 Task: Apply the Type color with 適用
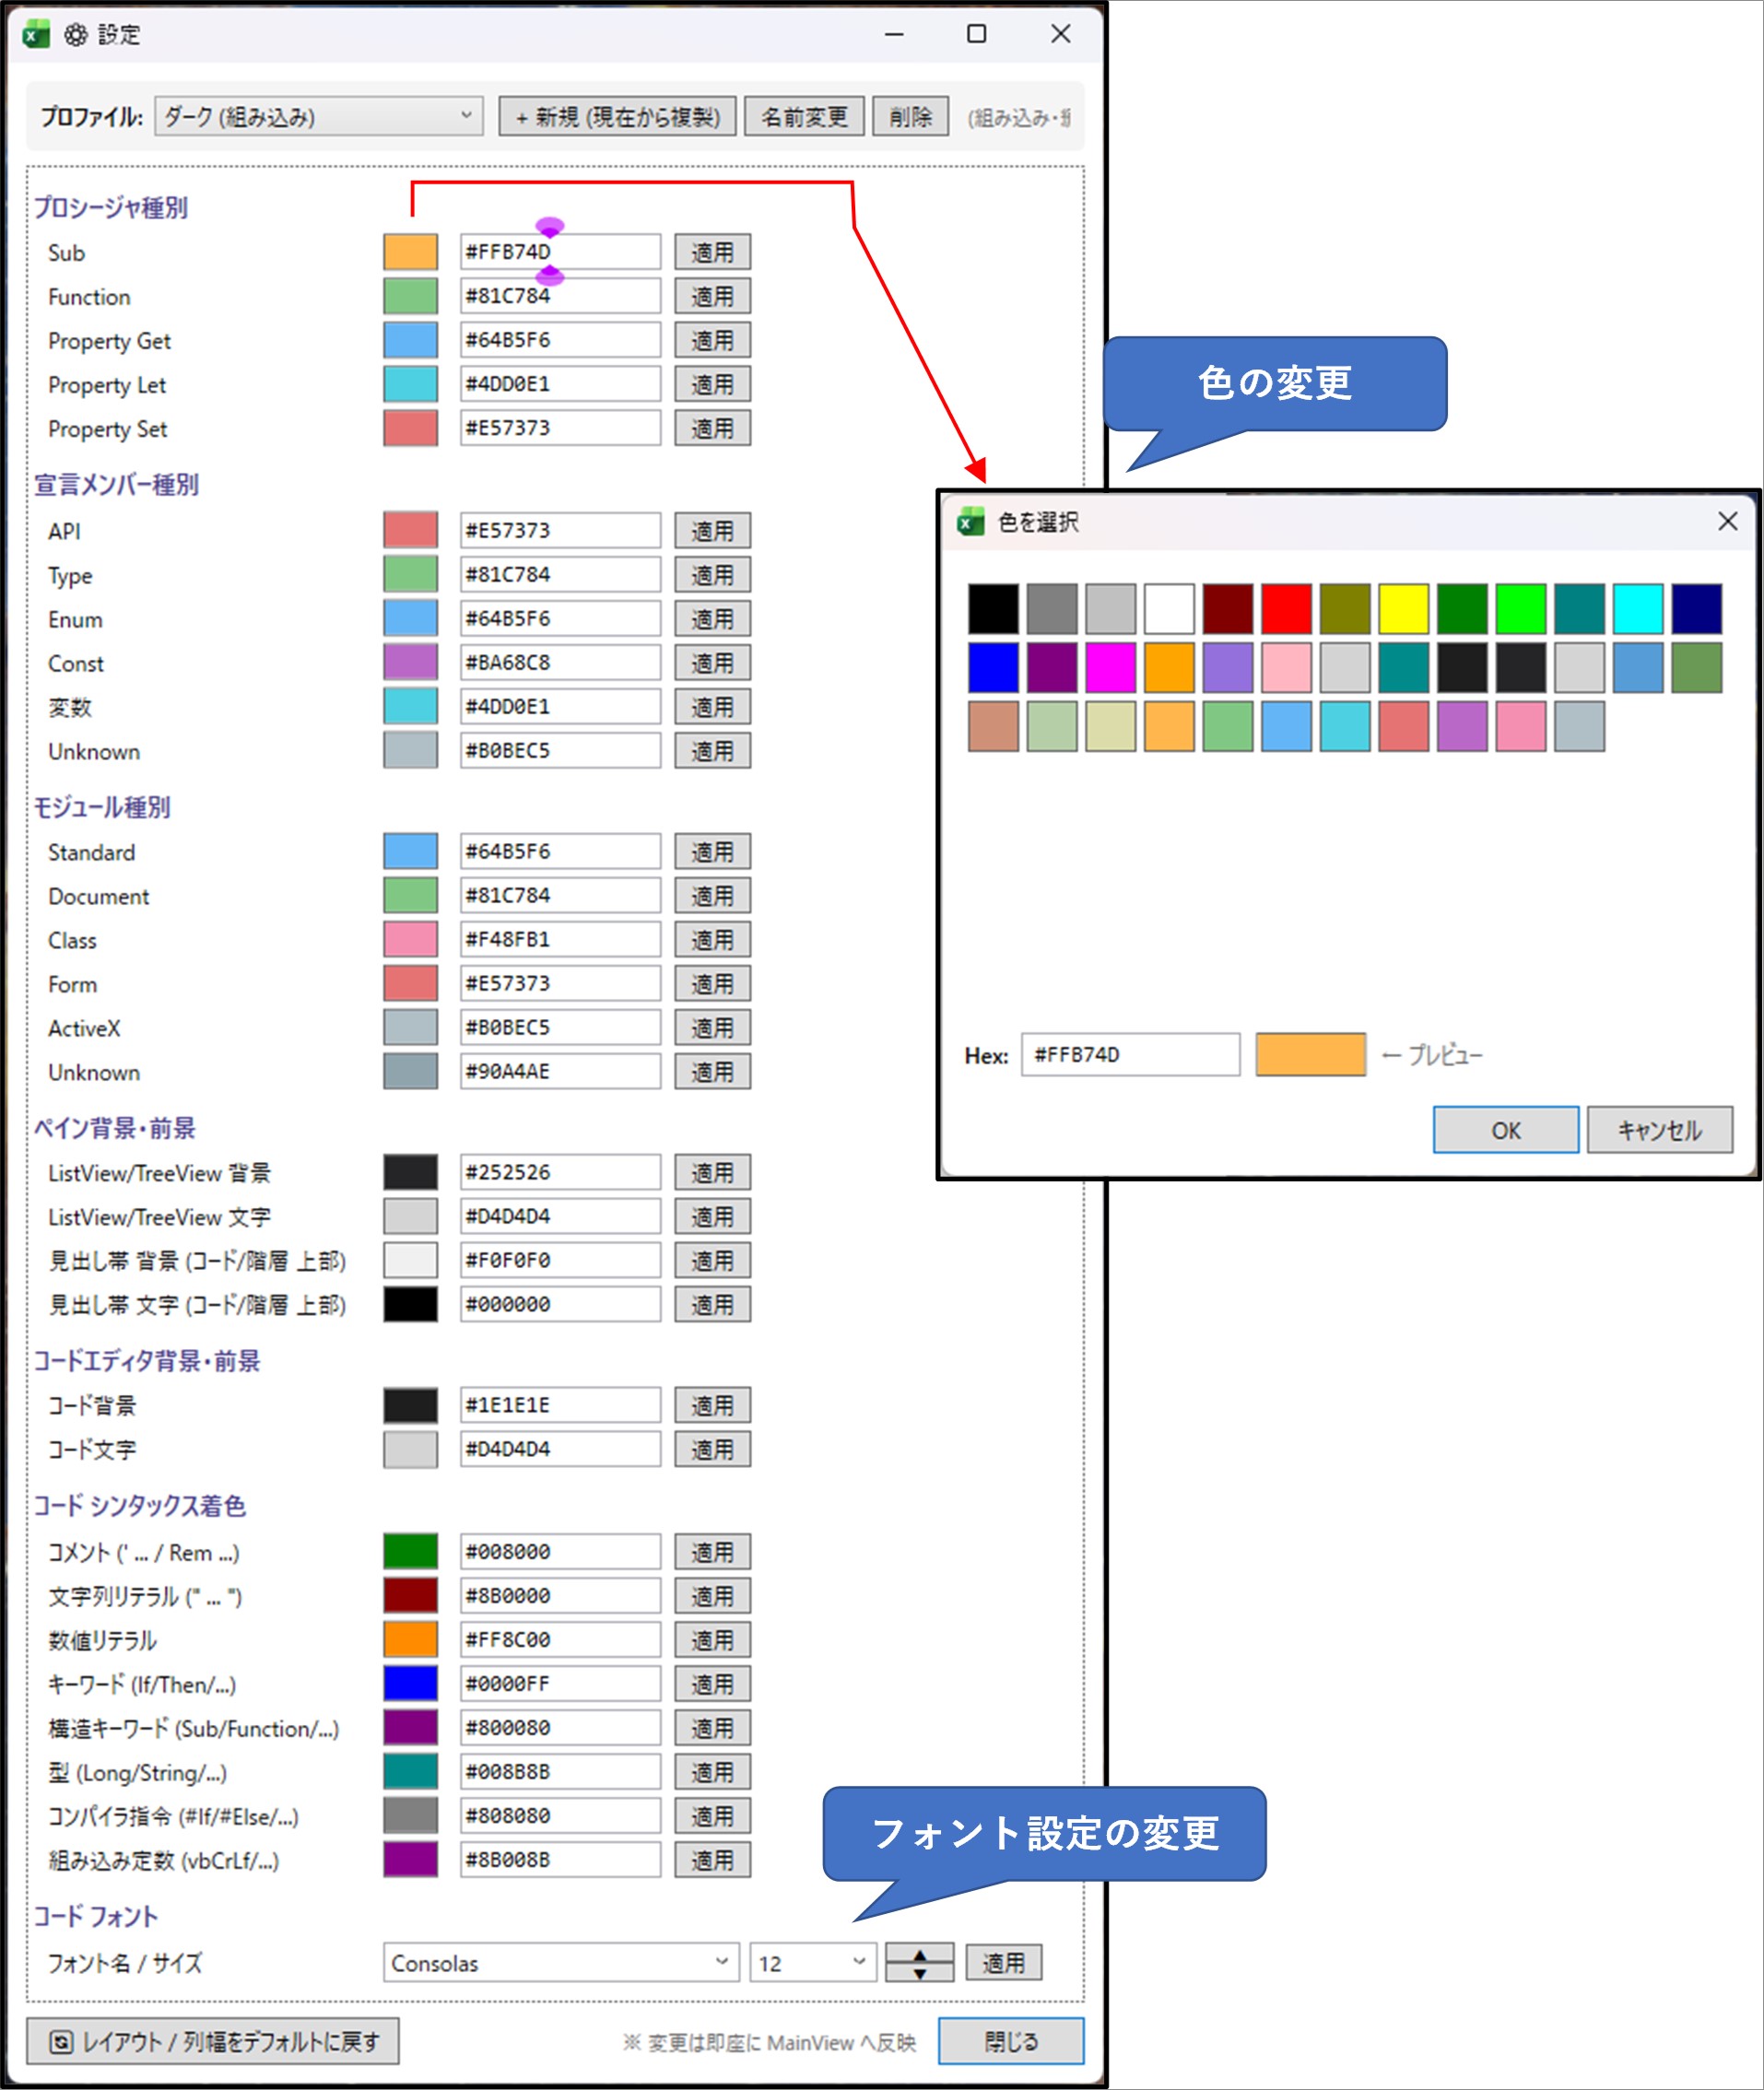[712, 574]
